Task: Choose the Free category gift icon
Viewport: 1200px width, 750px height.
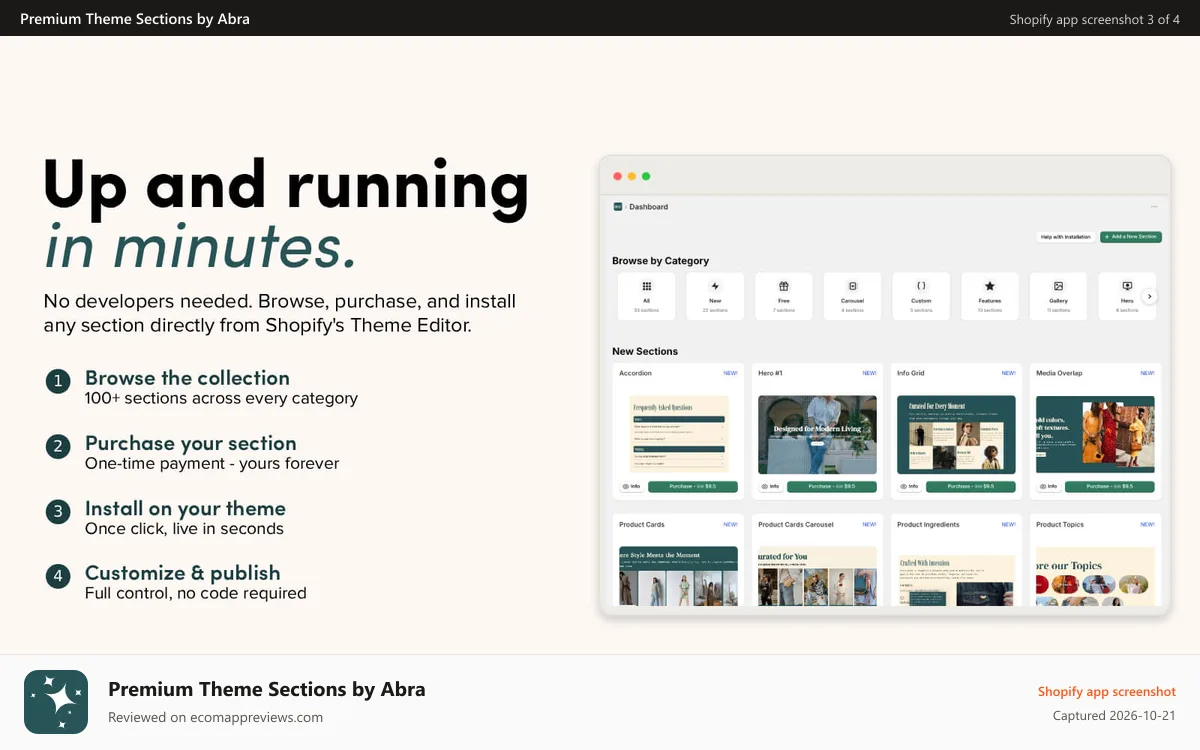Action: pos(784,286)
